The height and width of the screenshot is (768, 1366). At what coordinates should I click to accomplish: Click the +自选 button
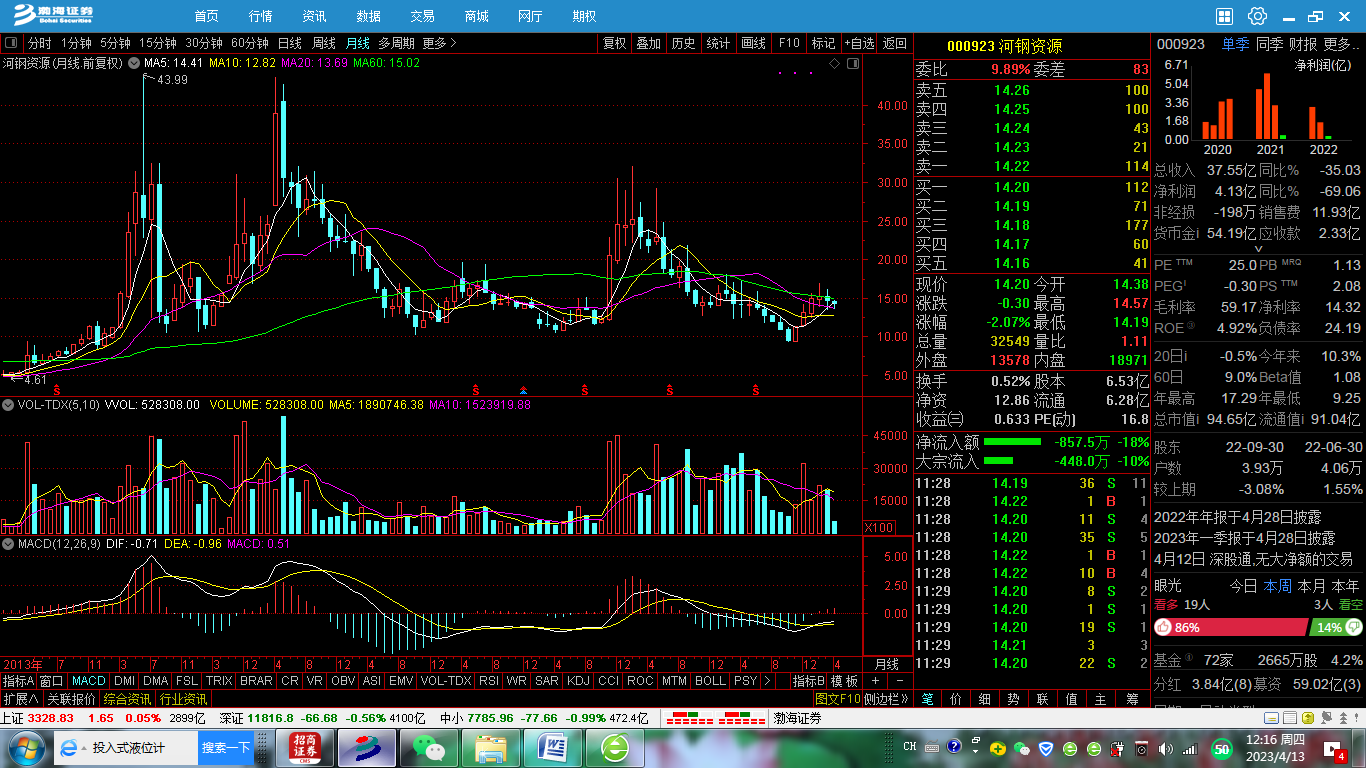click(859, 43)
